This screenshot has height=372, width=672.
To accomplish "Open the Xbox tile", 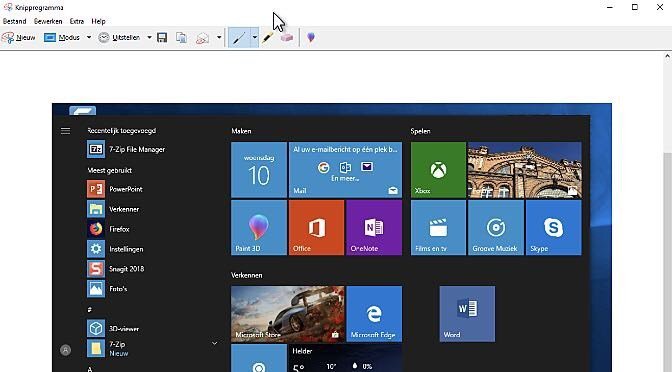I will point(438,170).
